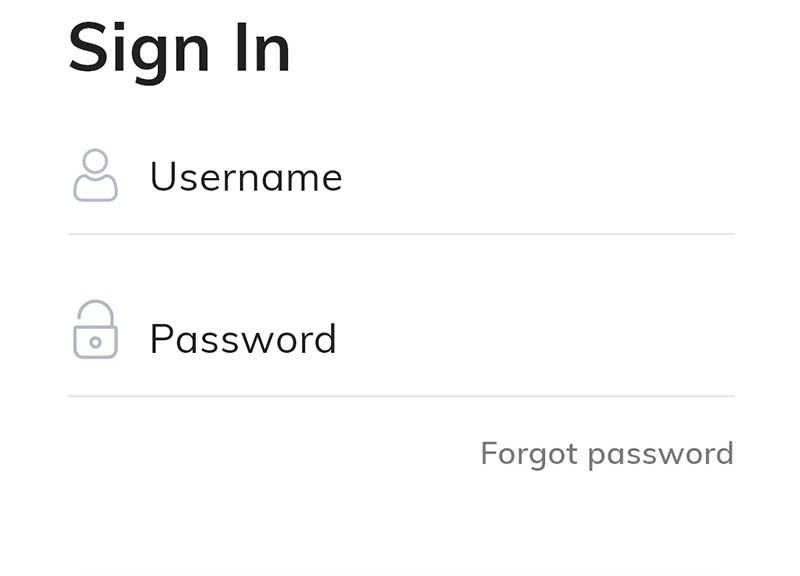Click empty area right of Password text
Screen dimensions: 800x576
536,339
